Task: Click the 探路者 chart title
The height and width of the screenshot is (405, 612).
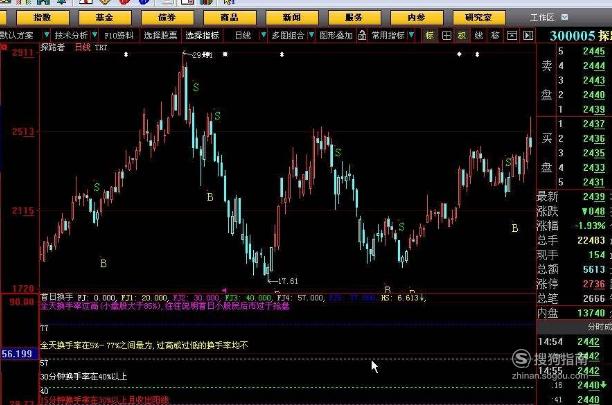Action: [x=53, y=47]
